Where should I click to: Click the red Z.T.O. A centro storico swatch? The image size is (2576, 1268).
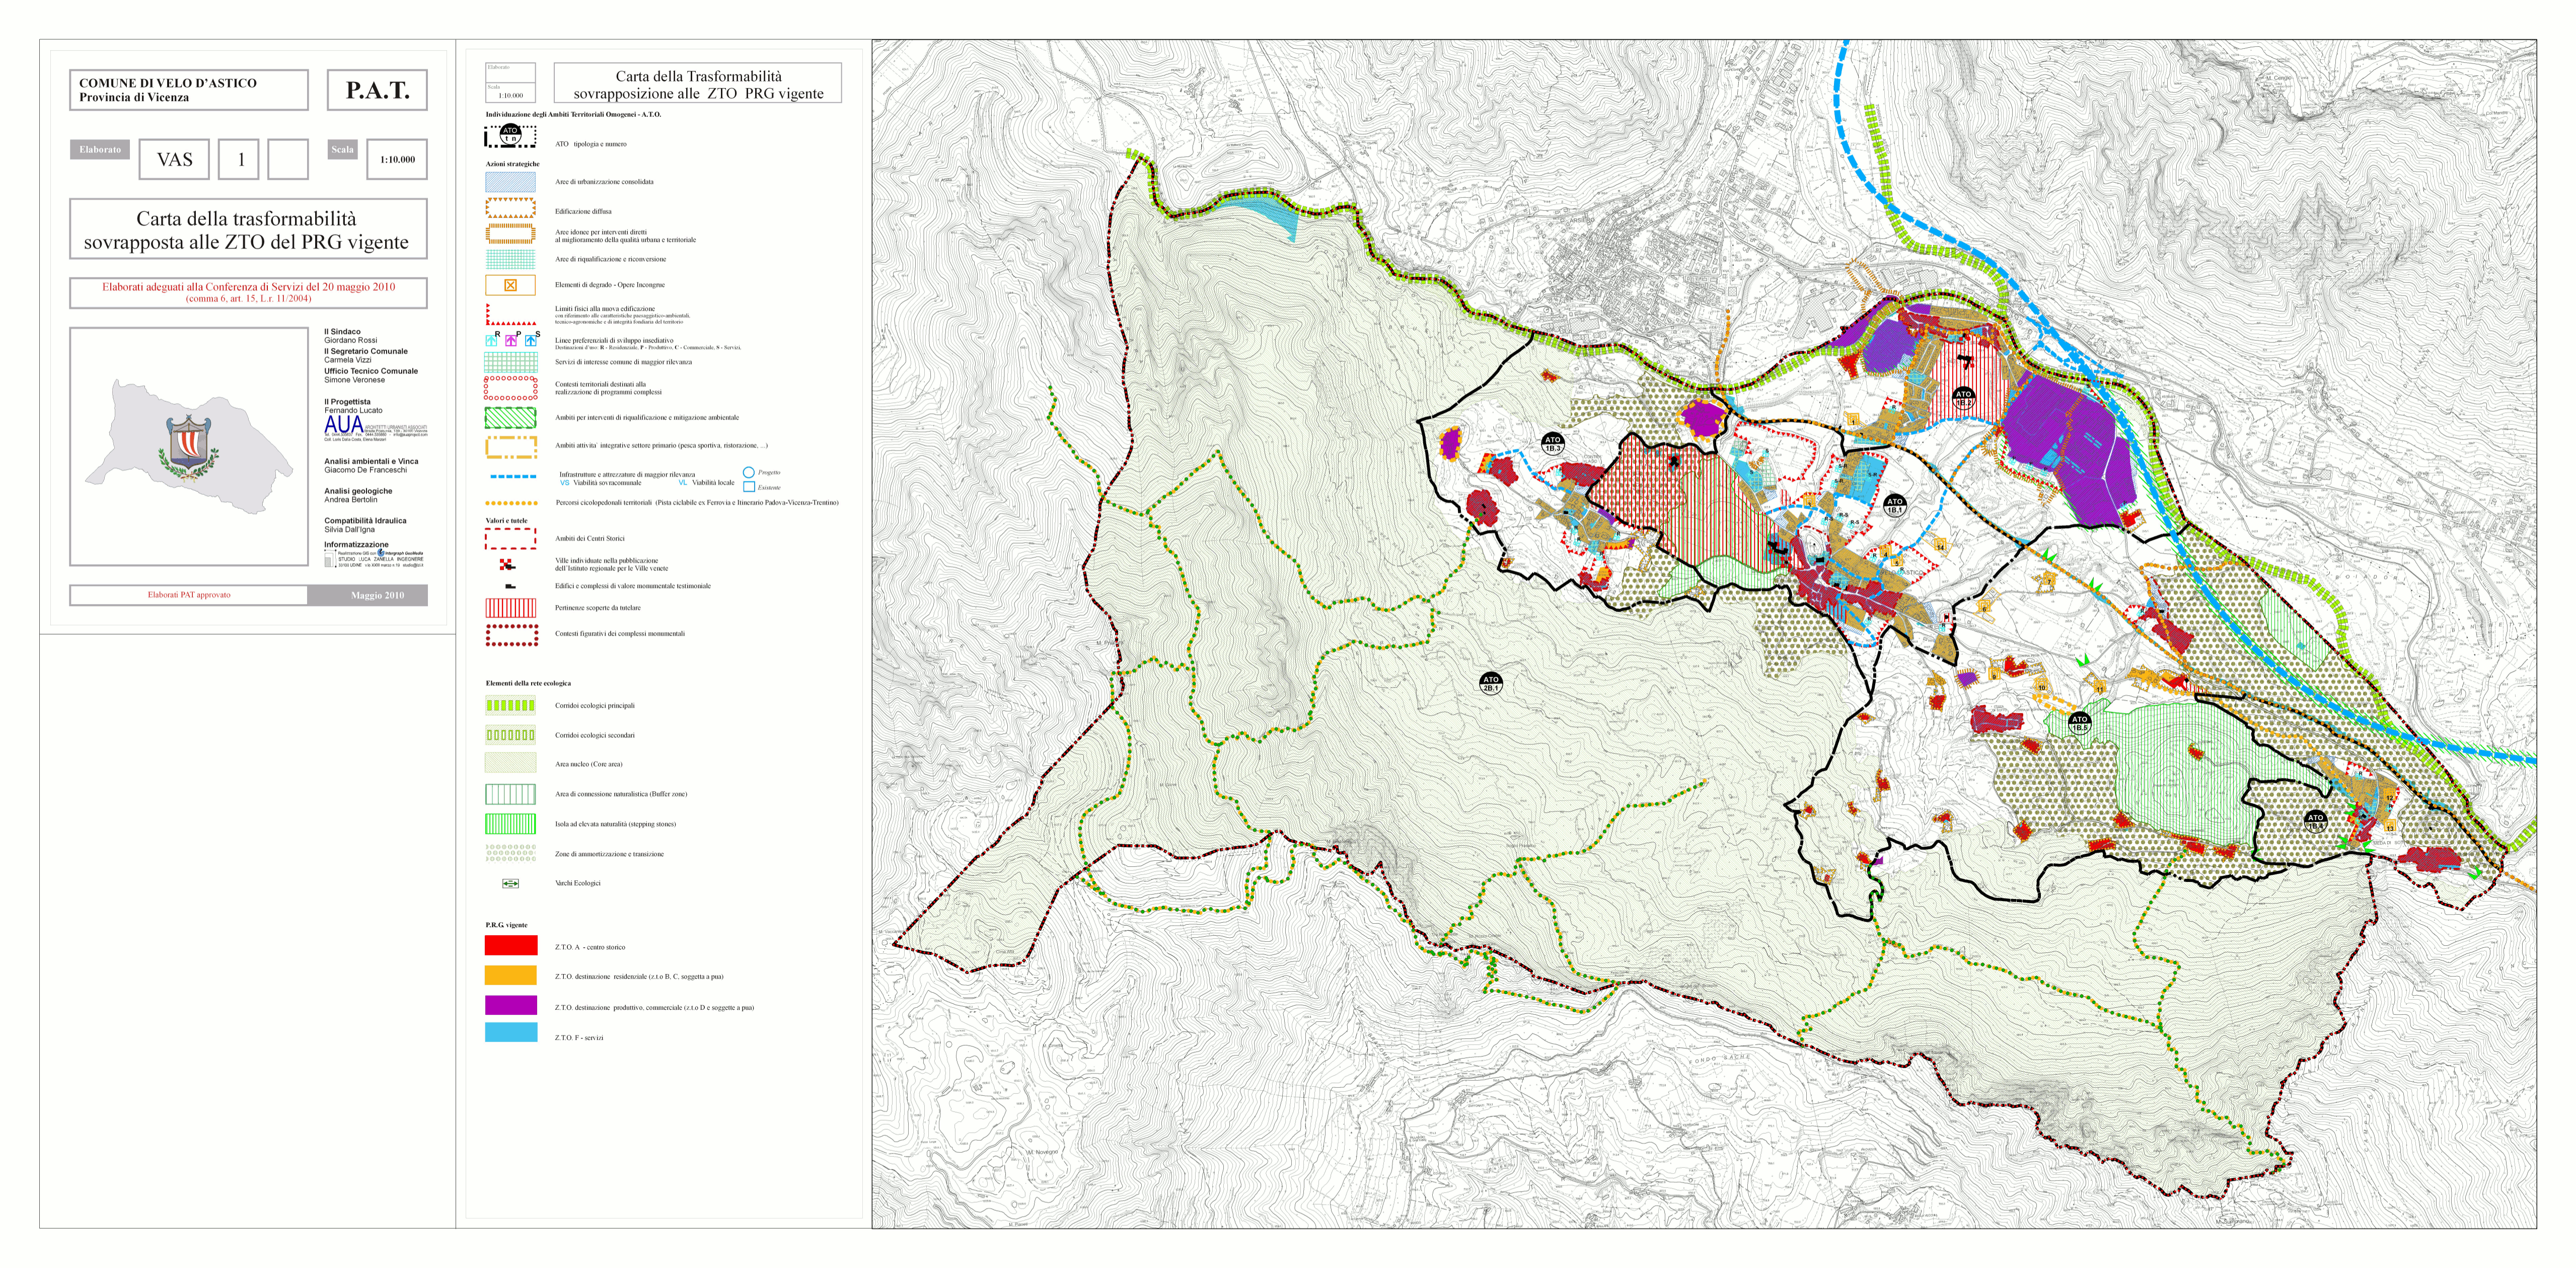[x=510, y=946]
